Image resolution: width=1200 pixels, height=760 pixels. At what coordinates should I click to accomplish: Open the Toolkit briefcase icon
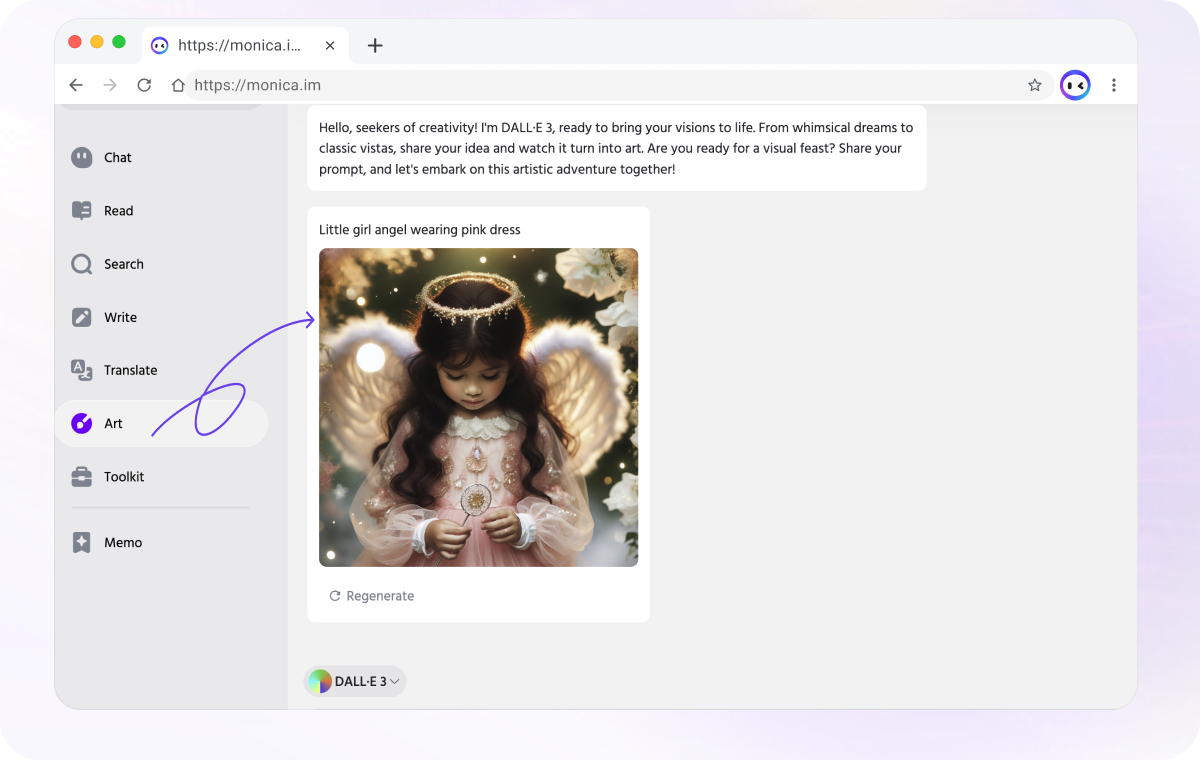pos(82,477)
